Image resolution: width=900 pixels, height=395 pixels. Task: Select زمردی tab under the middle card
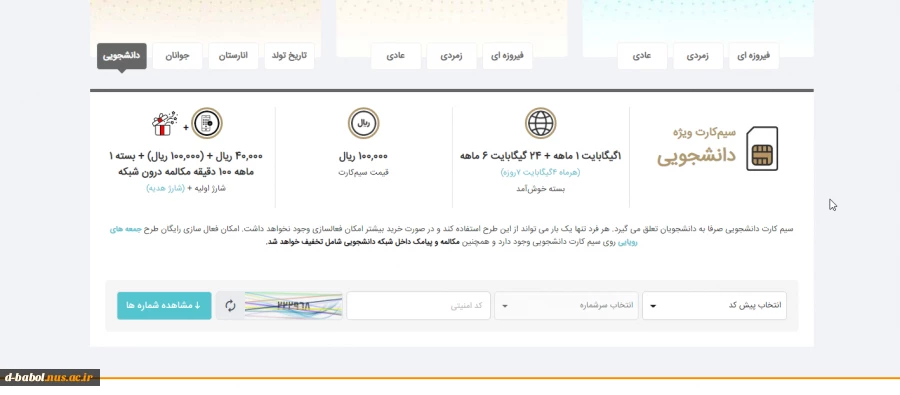point(452,56)
